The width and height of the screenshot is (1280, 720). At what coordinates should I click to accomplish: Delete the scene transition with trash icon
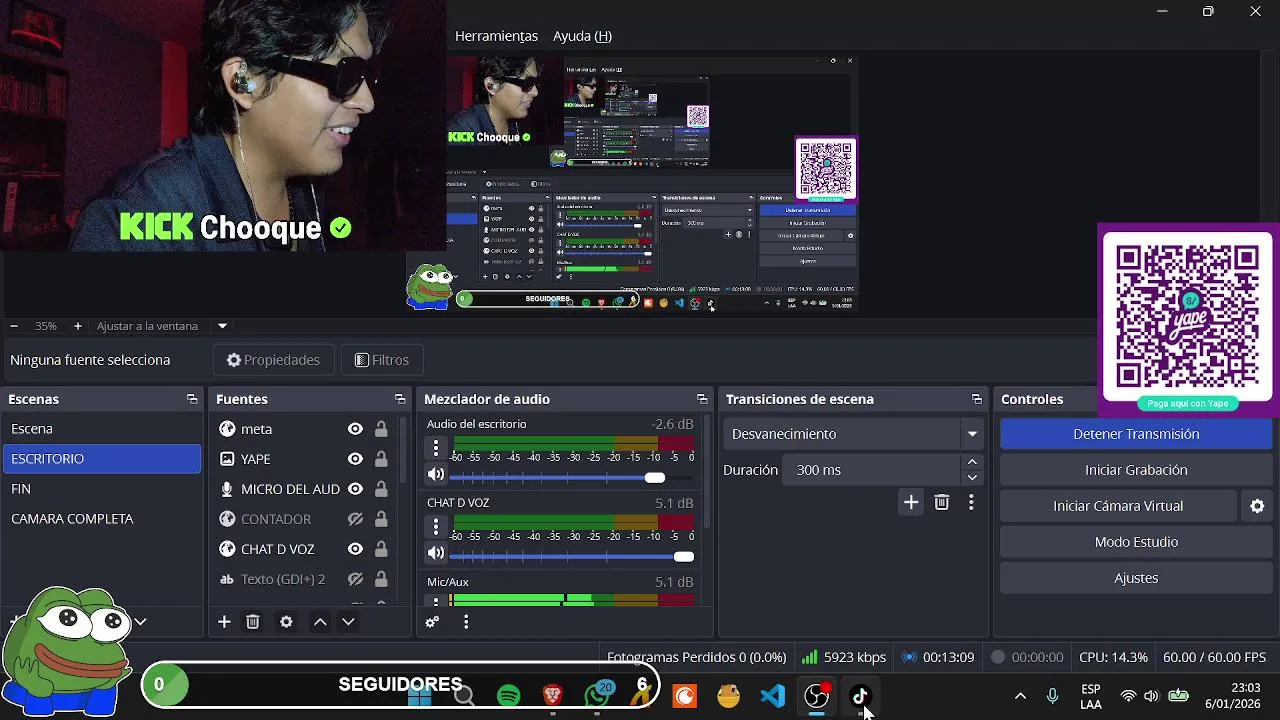[x=941, y=503]
